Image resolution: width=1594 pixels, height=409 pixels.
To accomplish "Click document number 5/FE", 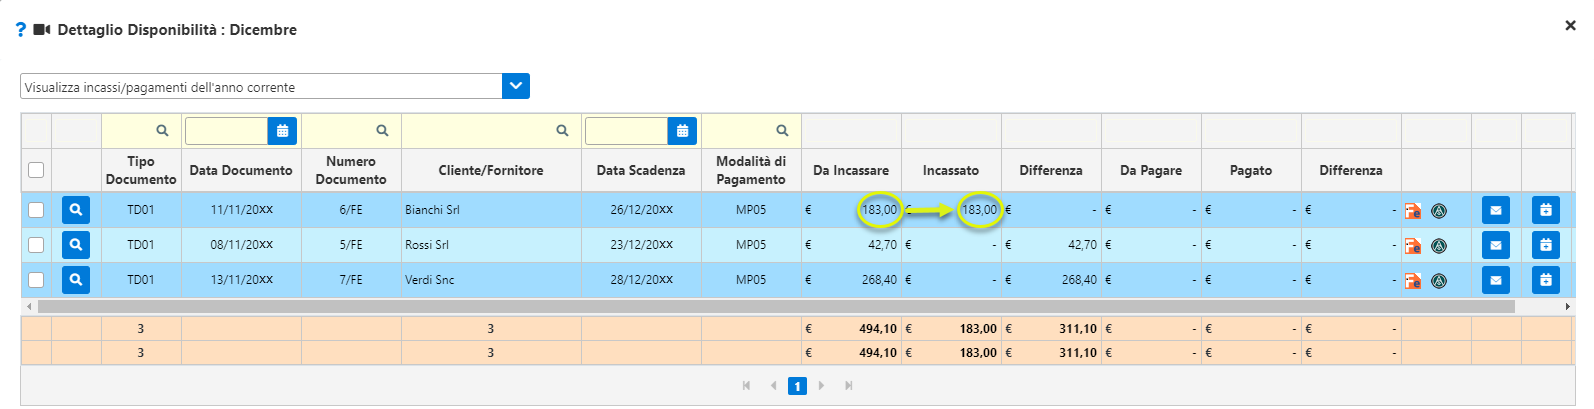I will [x=351, y=245].
